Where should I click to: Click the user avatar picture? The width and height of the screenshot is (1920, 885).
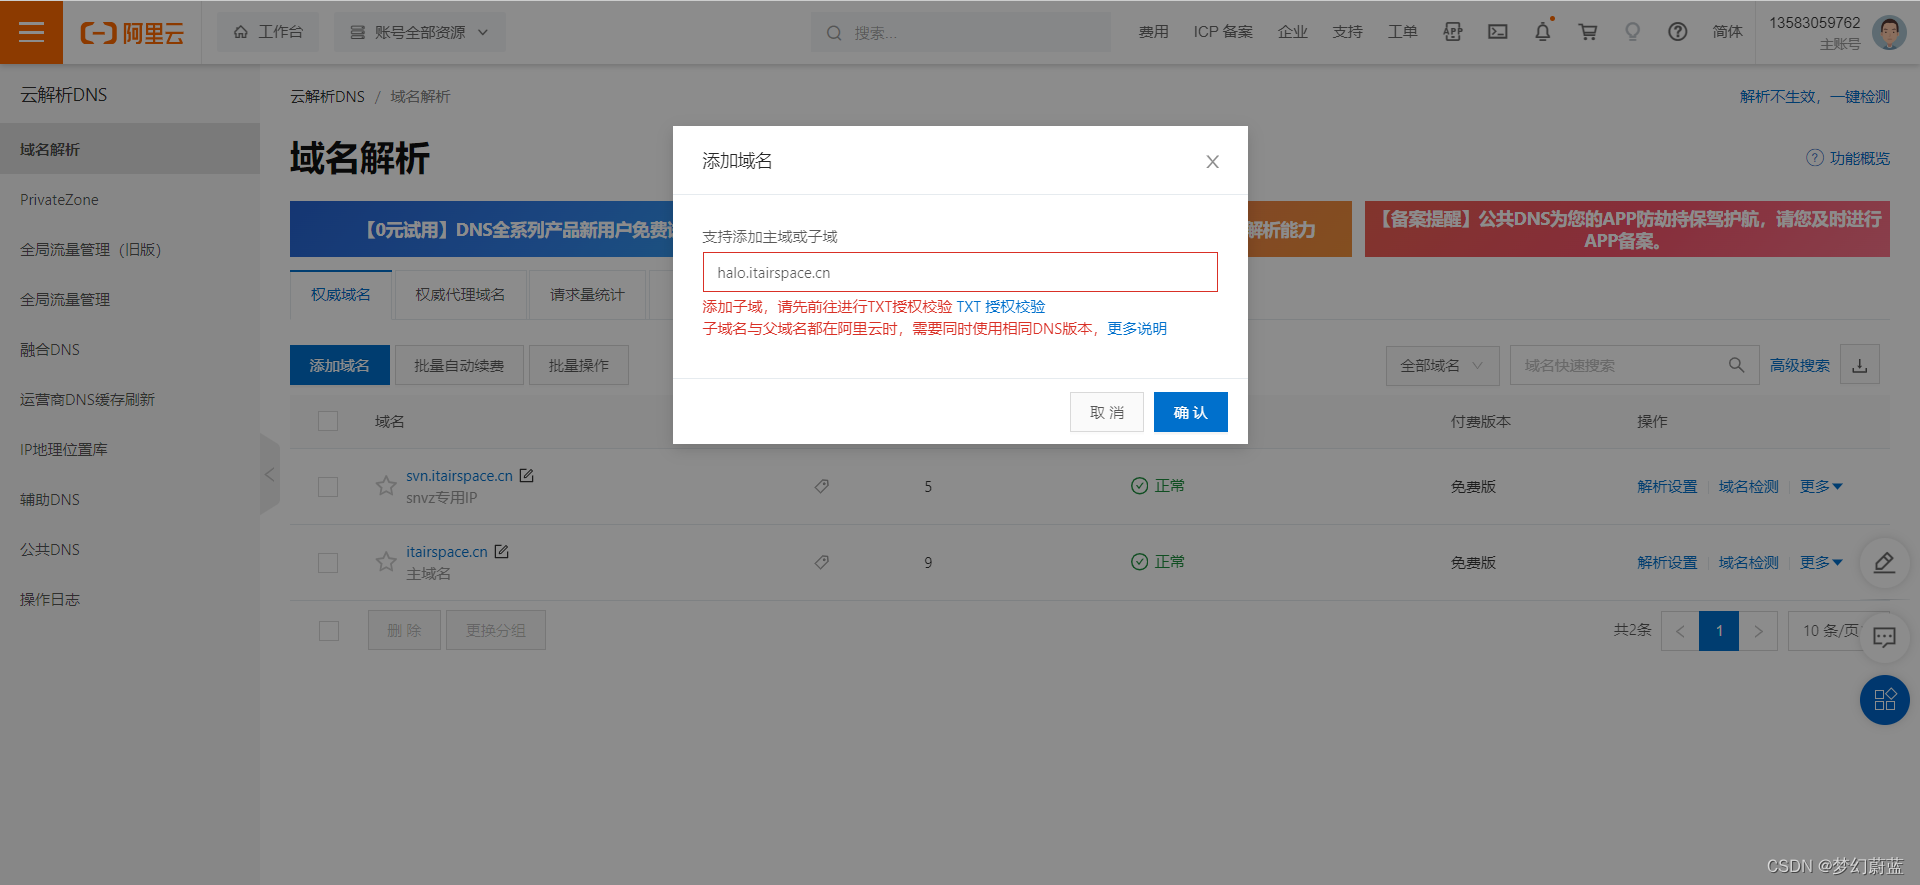(1888, 32)
